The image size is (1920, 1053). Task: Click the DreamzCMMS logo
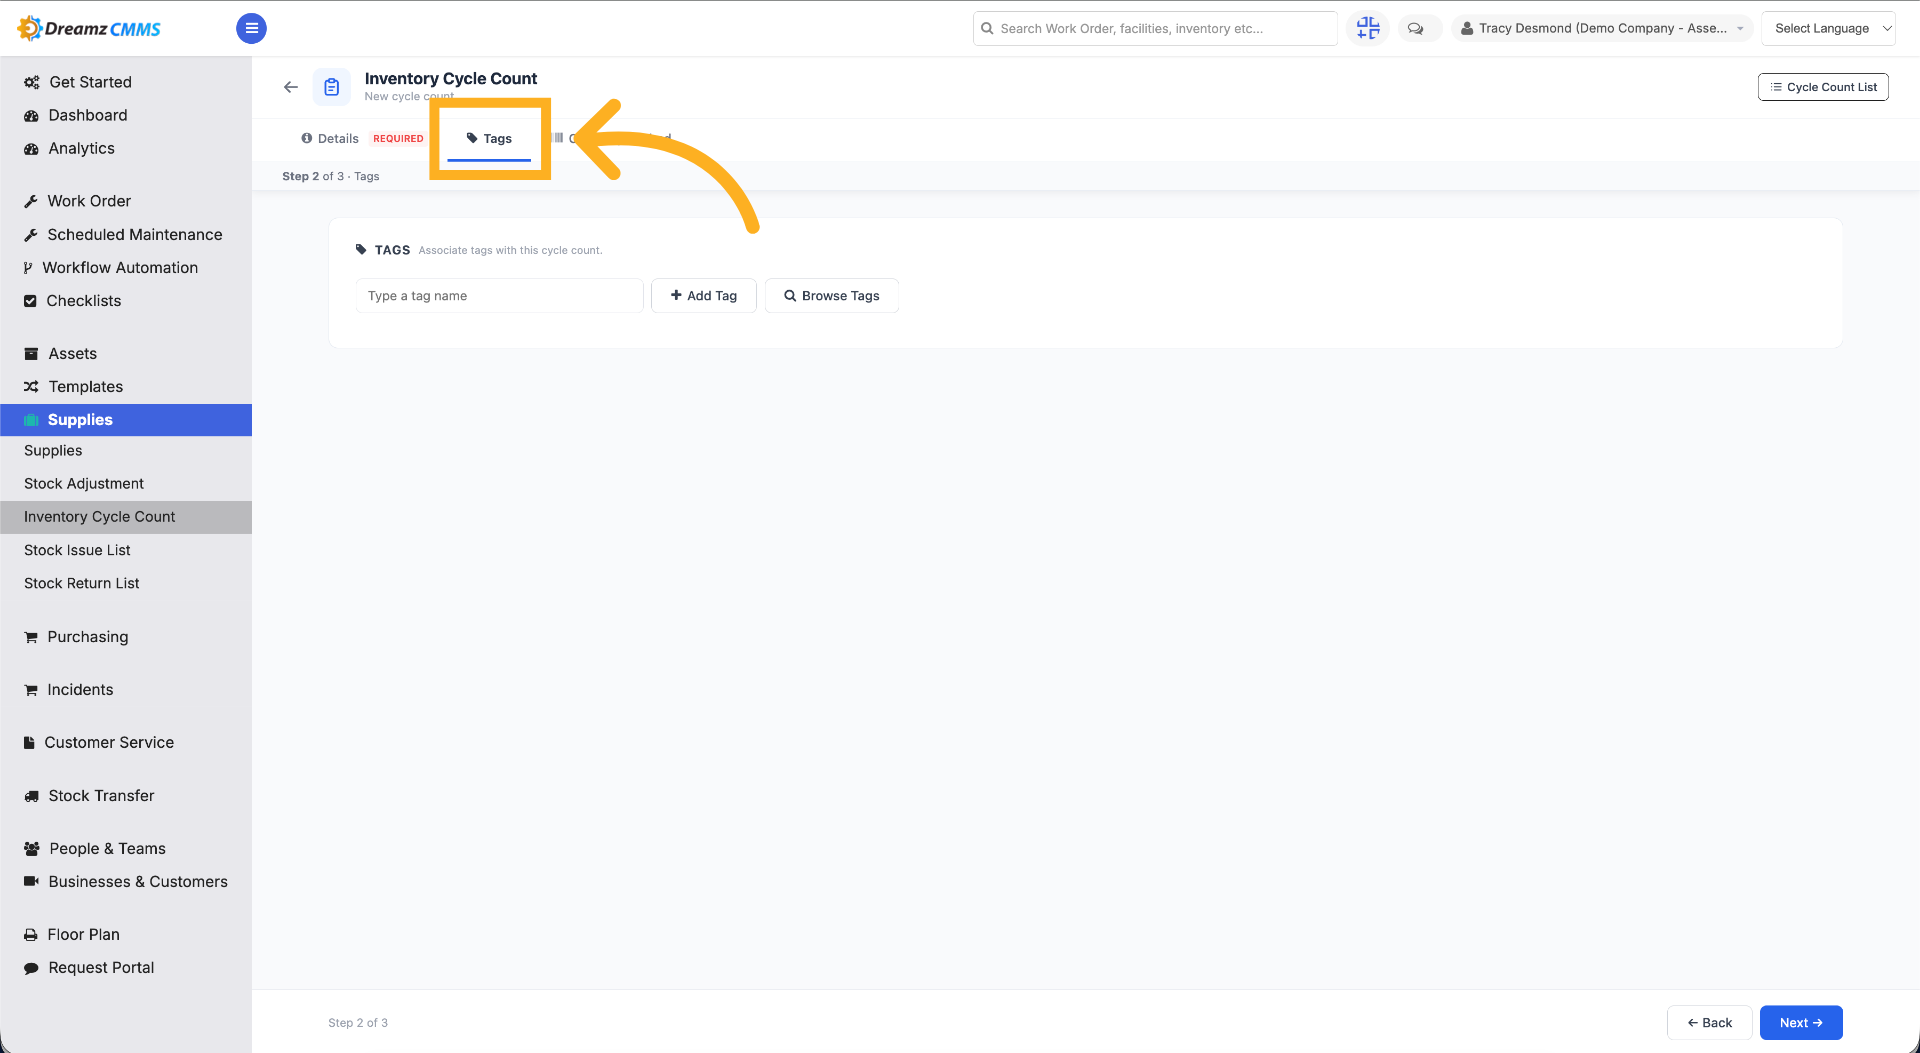(90, 28)
